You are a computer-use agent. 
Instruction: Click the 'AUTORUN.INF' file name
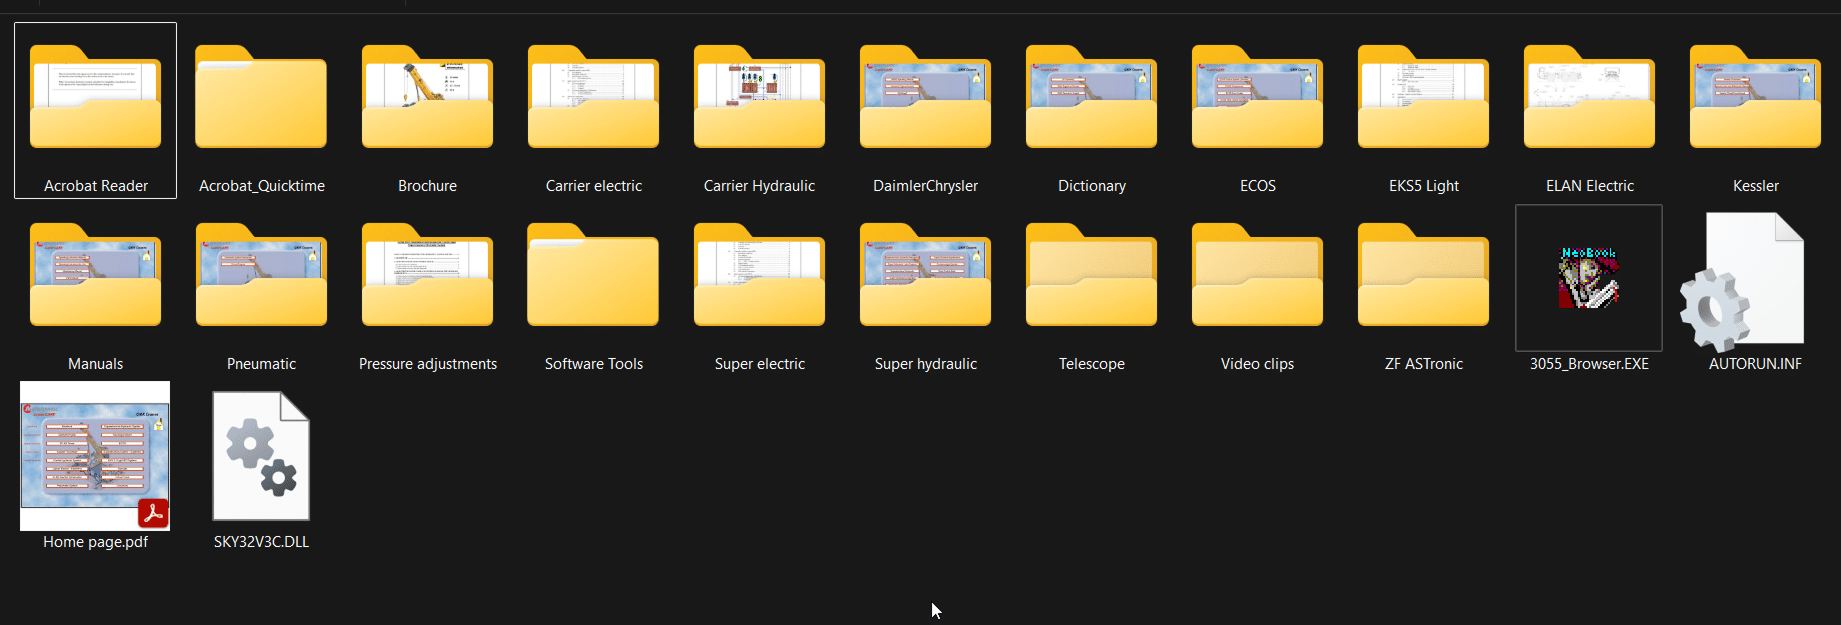[x=1755, y=364]
